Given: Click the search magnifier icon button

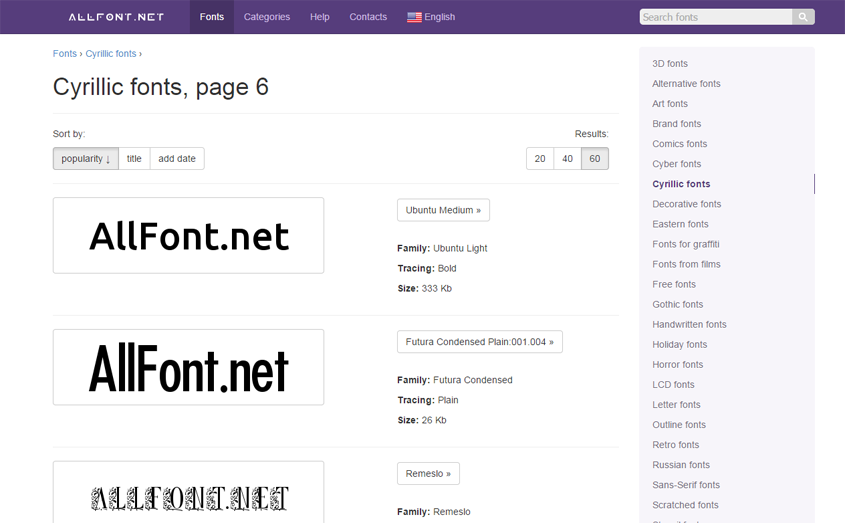Looking at the screenshot, I should pos(803,17).
